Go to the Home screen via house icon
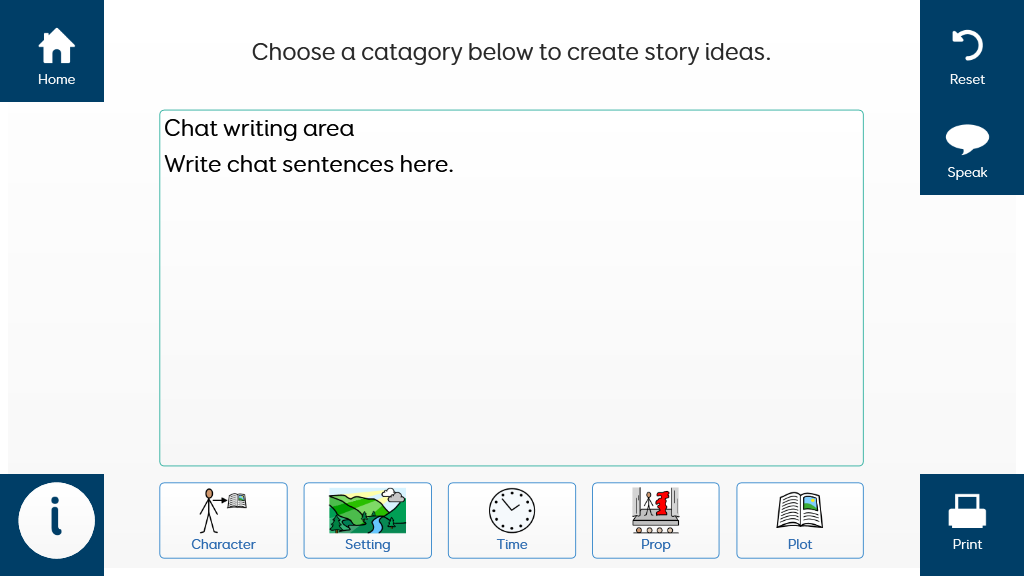 coord(56,45)
